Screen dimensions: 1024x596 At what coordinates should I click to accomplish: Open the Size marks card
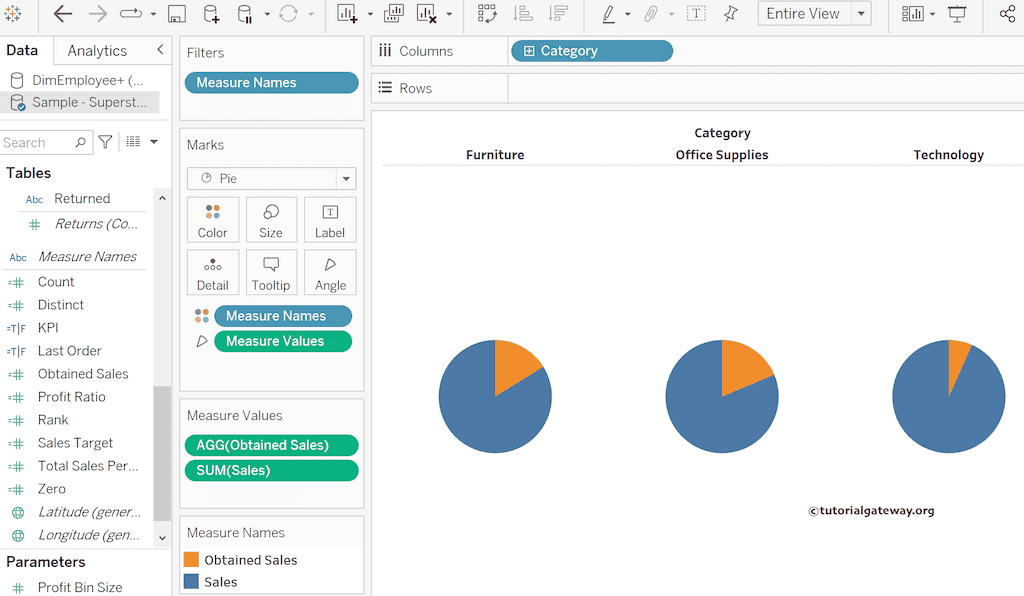pyautogui.click(x=271, y=220)
